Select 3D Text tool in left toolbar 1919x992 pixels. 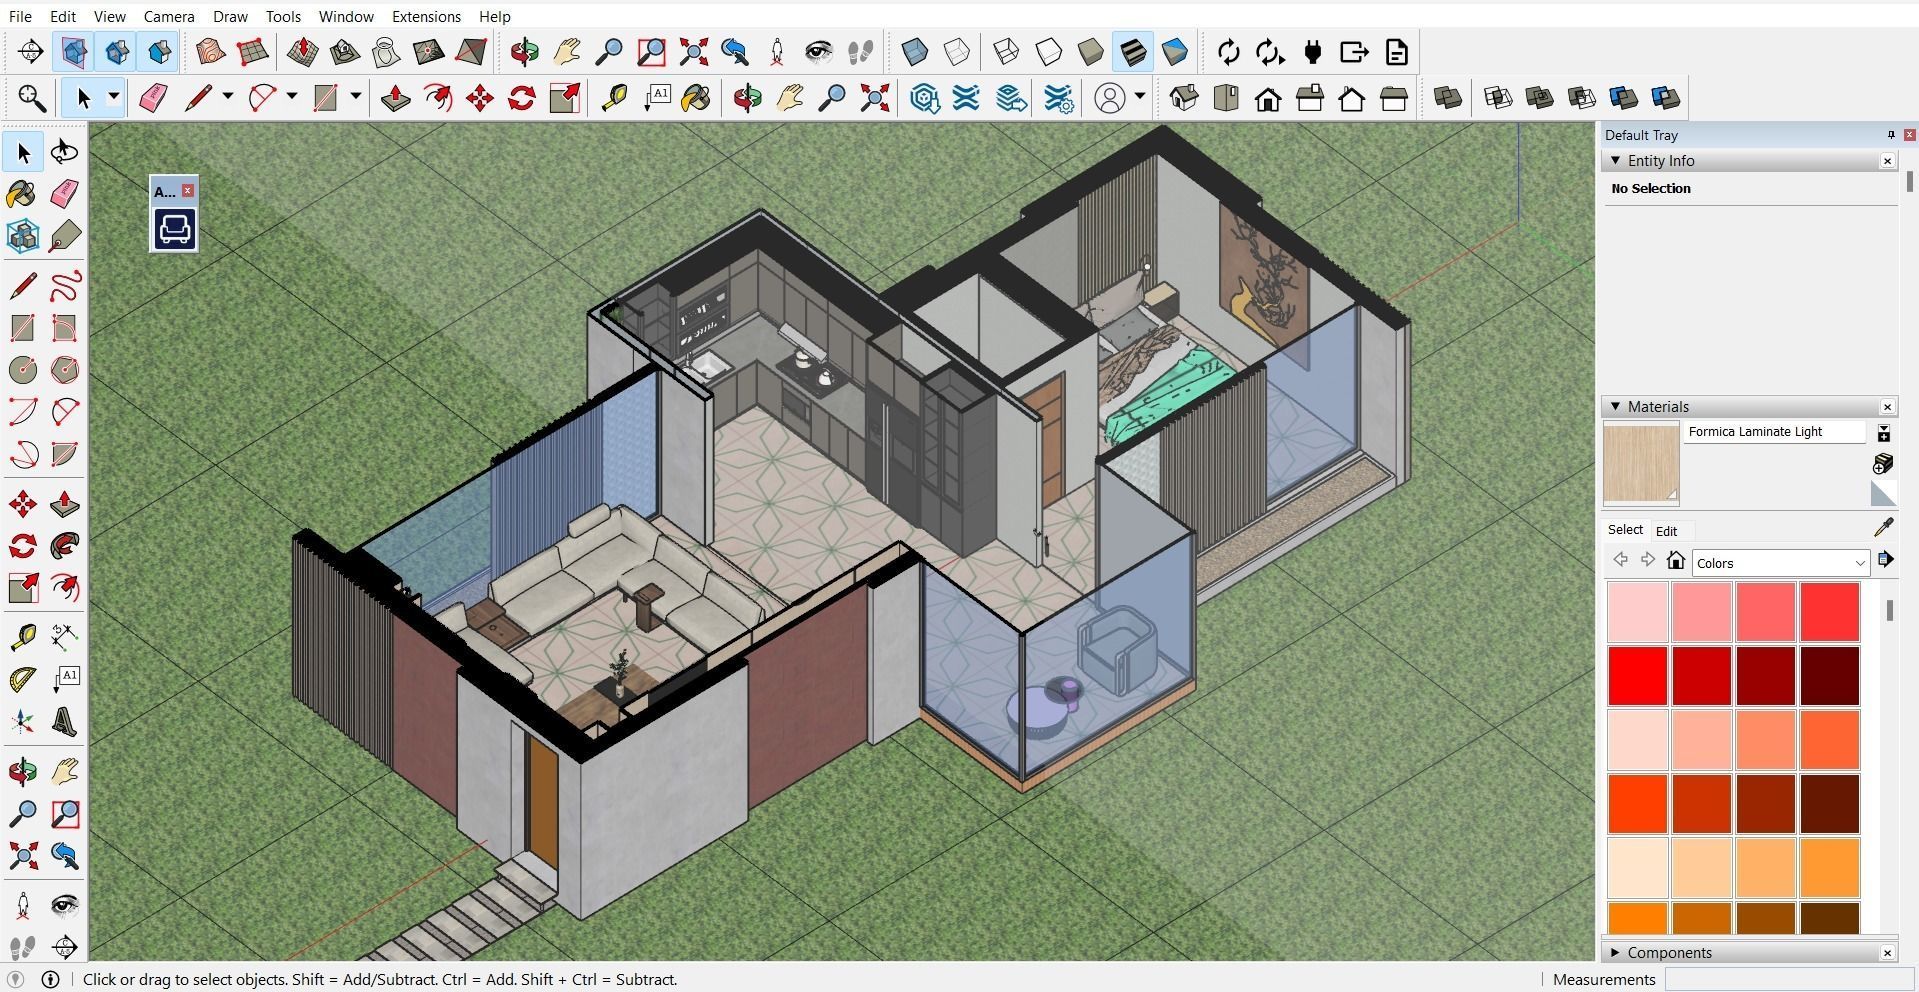(x=65, y=722)
